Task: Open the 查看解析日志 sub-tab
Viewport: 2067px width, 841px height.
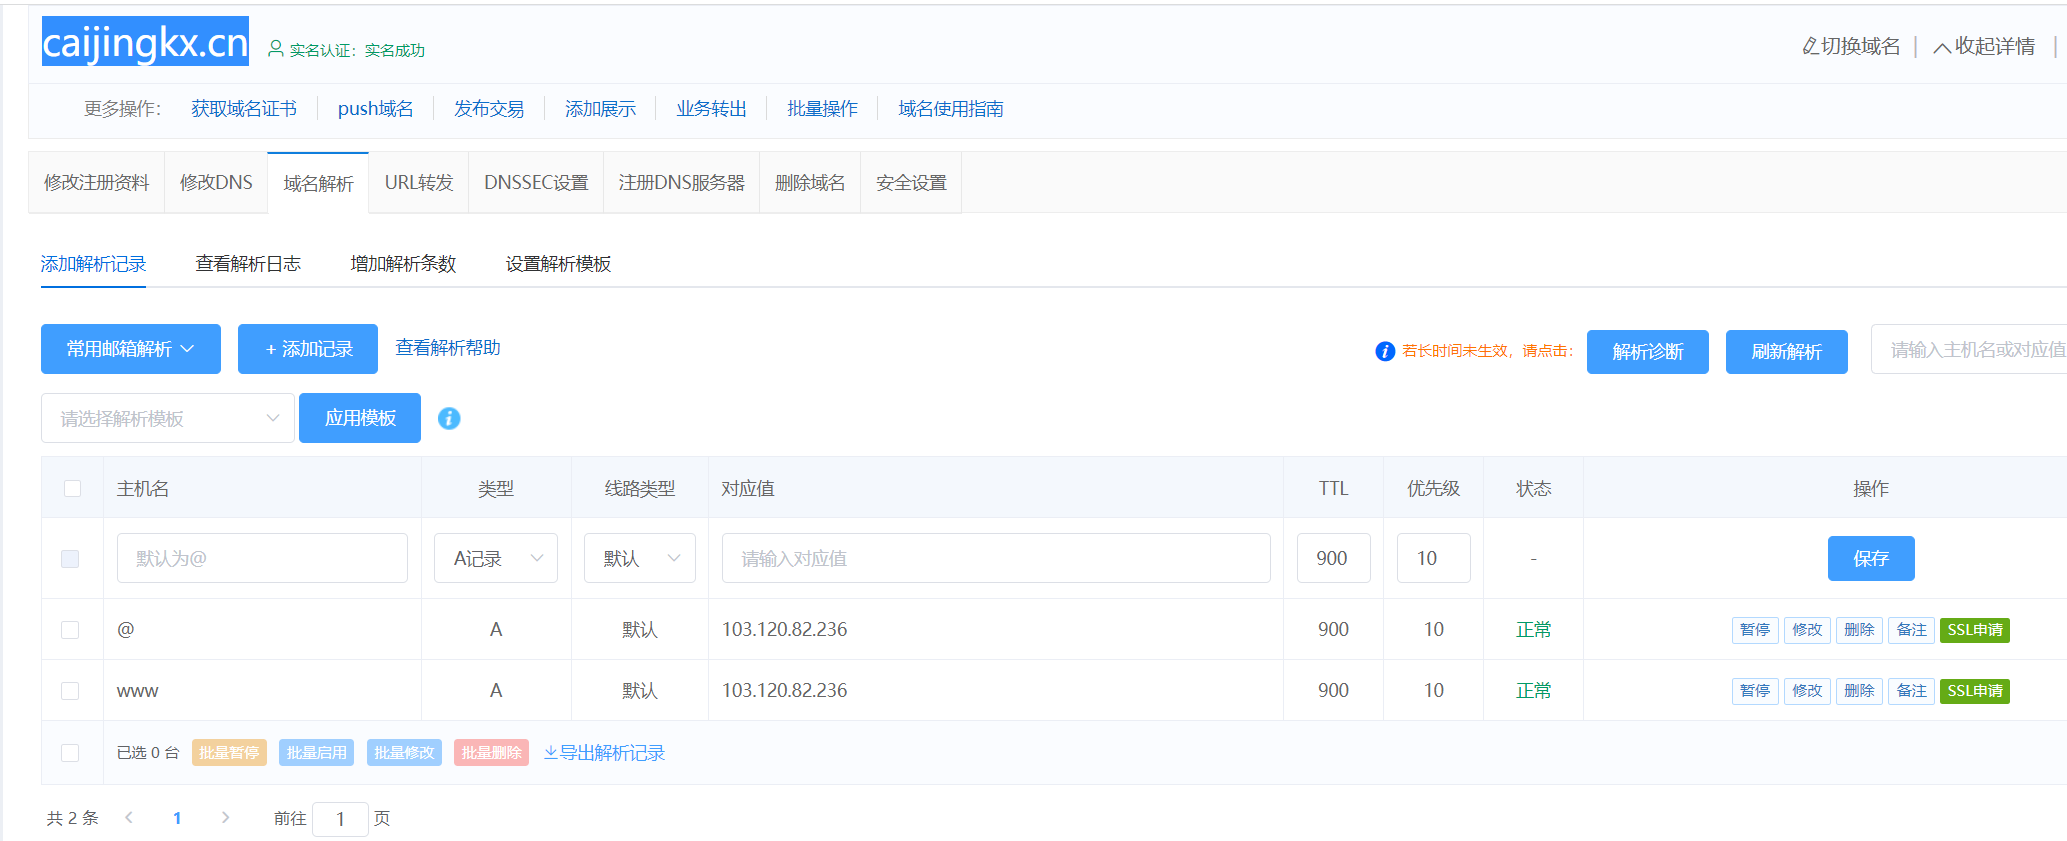Action: 248,264
